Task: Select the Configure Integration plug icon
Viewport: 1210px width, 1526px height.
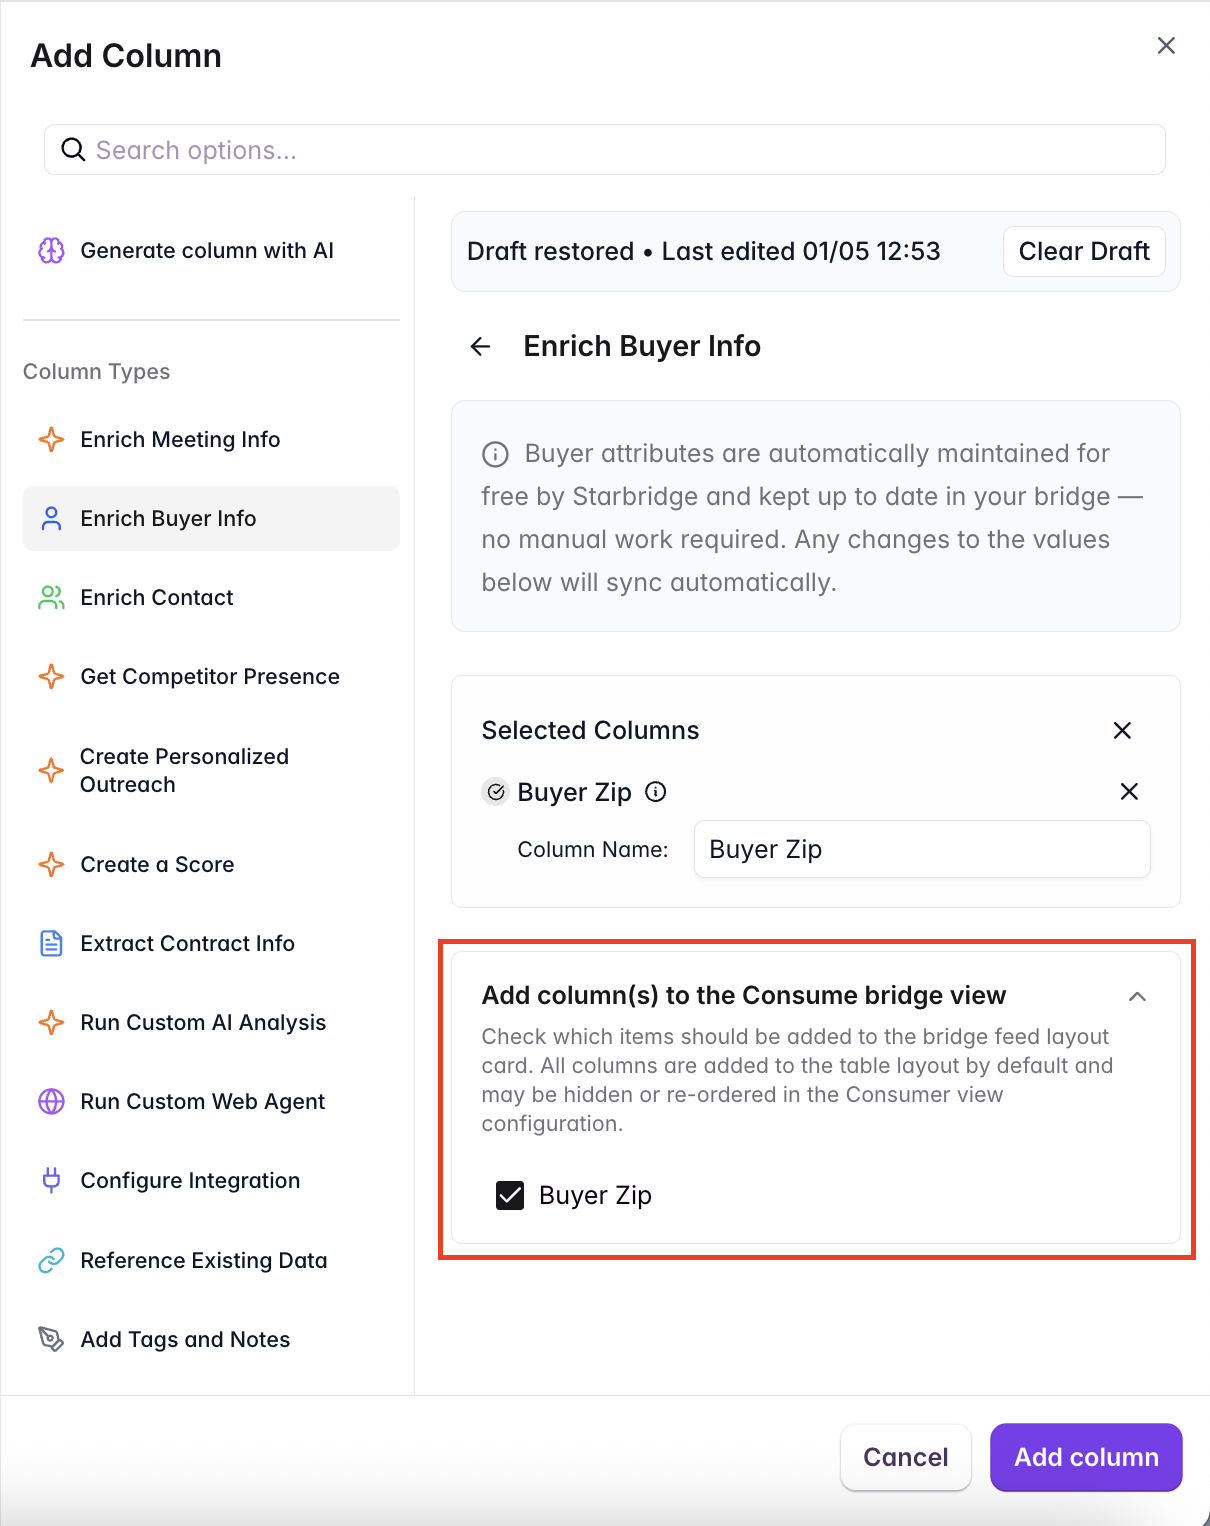Action: click(x=50, y=1180)
